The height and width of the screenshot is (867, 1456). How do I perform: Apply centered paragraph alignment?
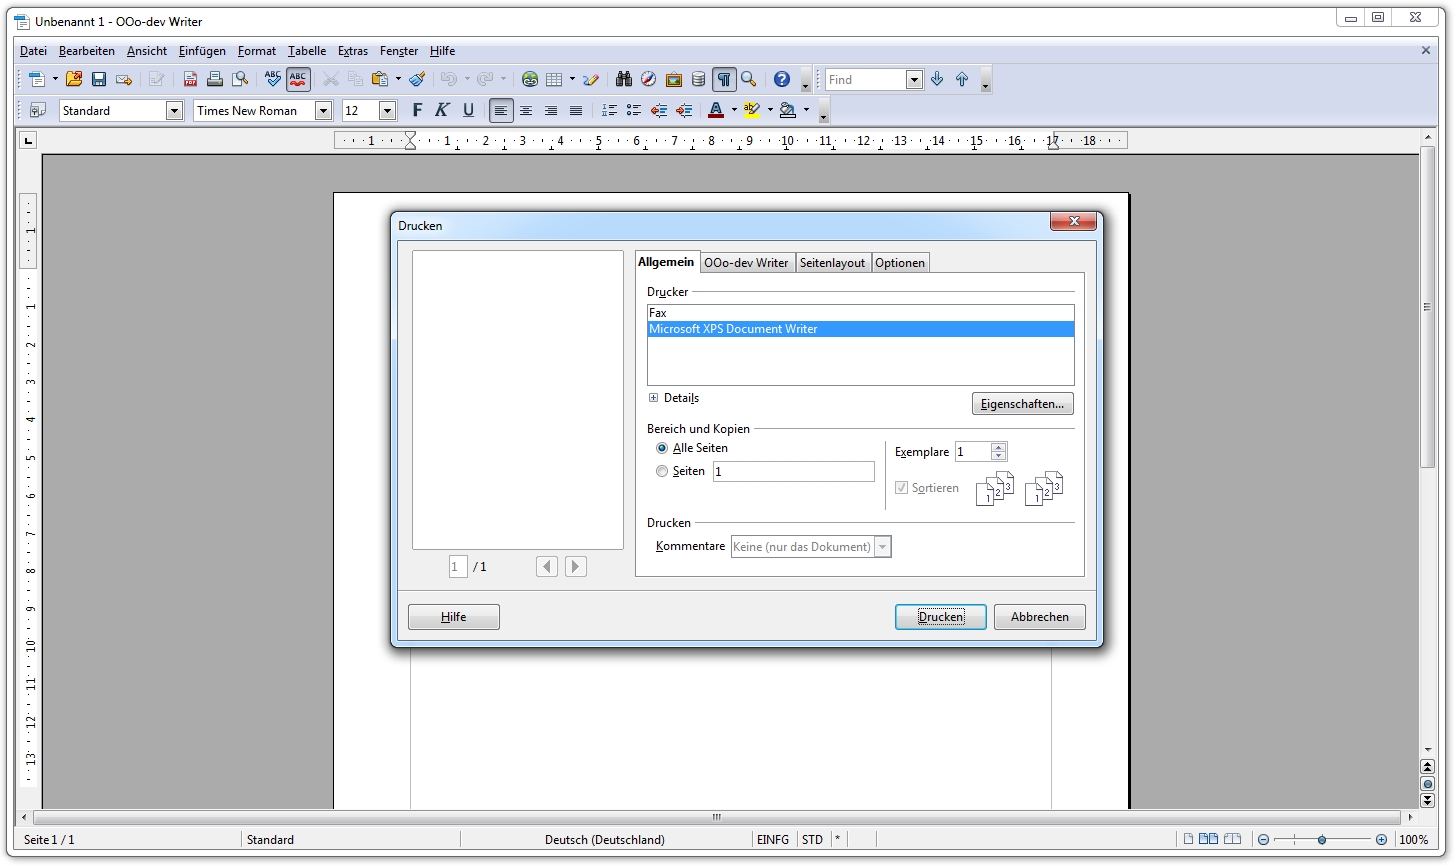coord(526,110)
